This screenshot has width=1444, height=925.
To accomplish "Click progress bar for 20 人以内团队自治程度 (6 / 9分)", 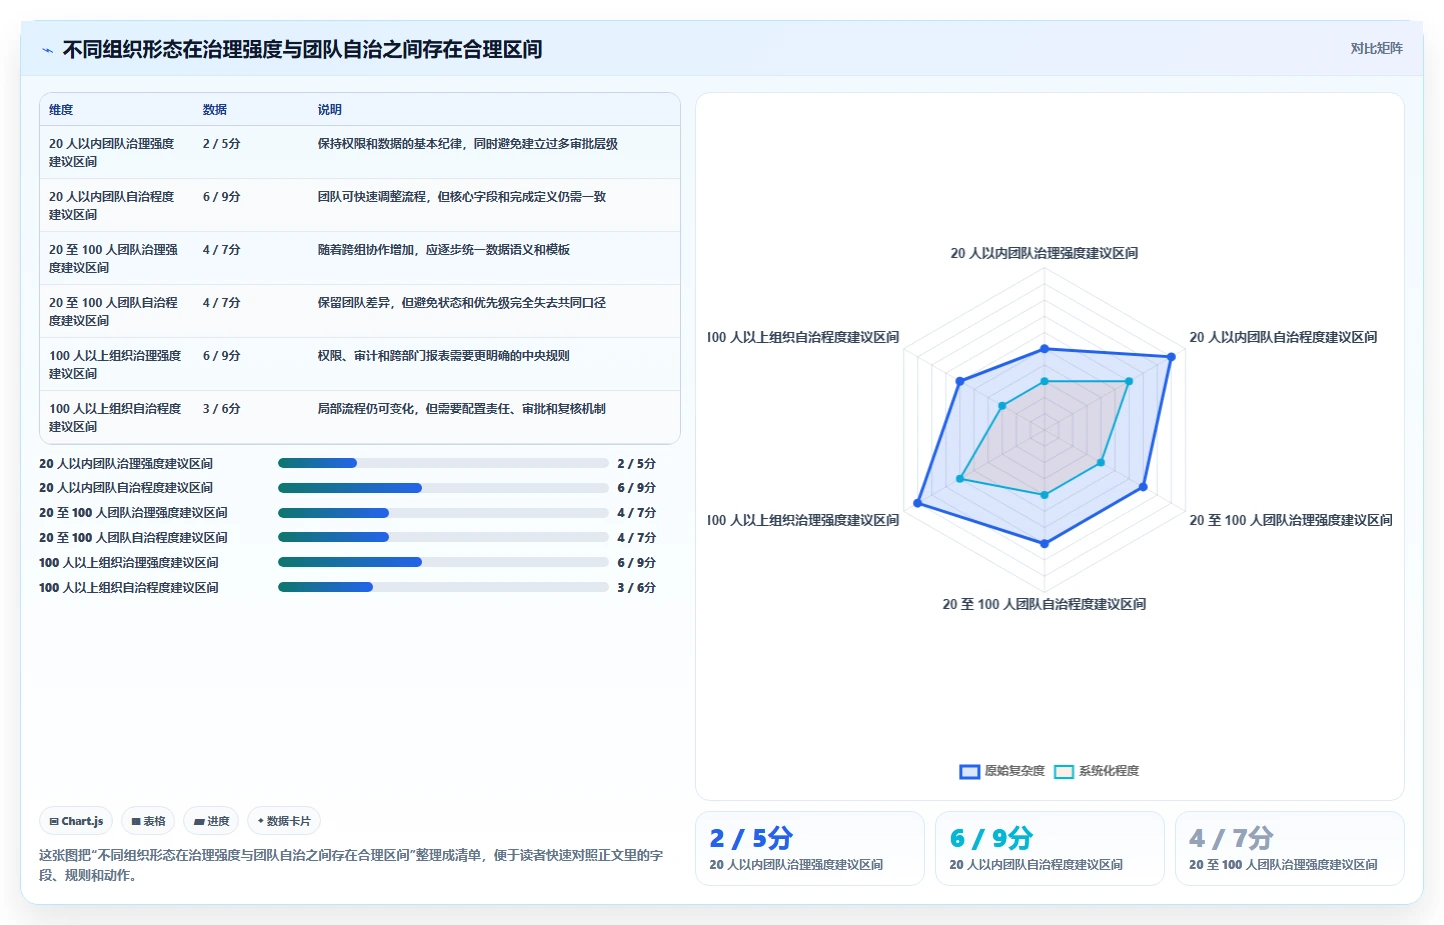I will [x=443, y=488].
